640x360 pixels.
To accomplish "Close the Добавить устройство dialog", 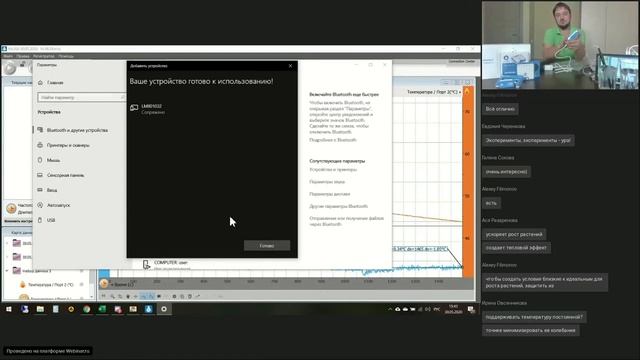I will [290, 66].
